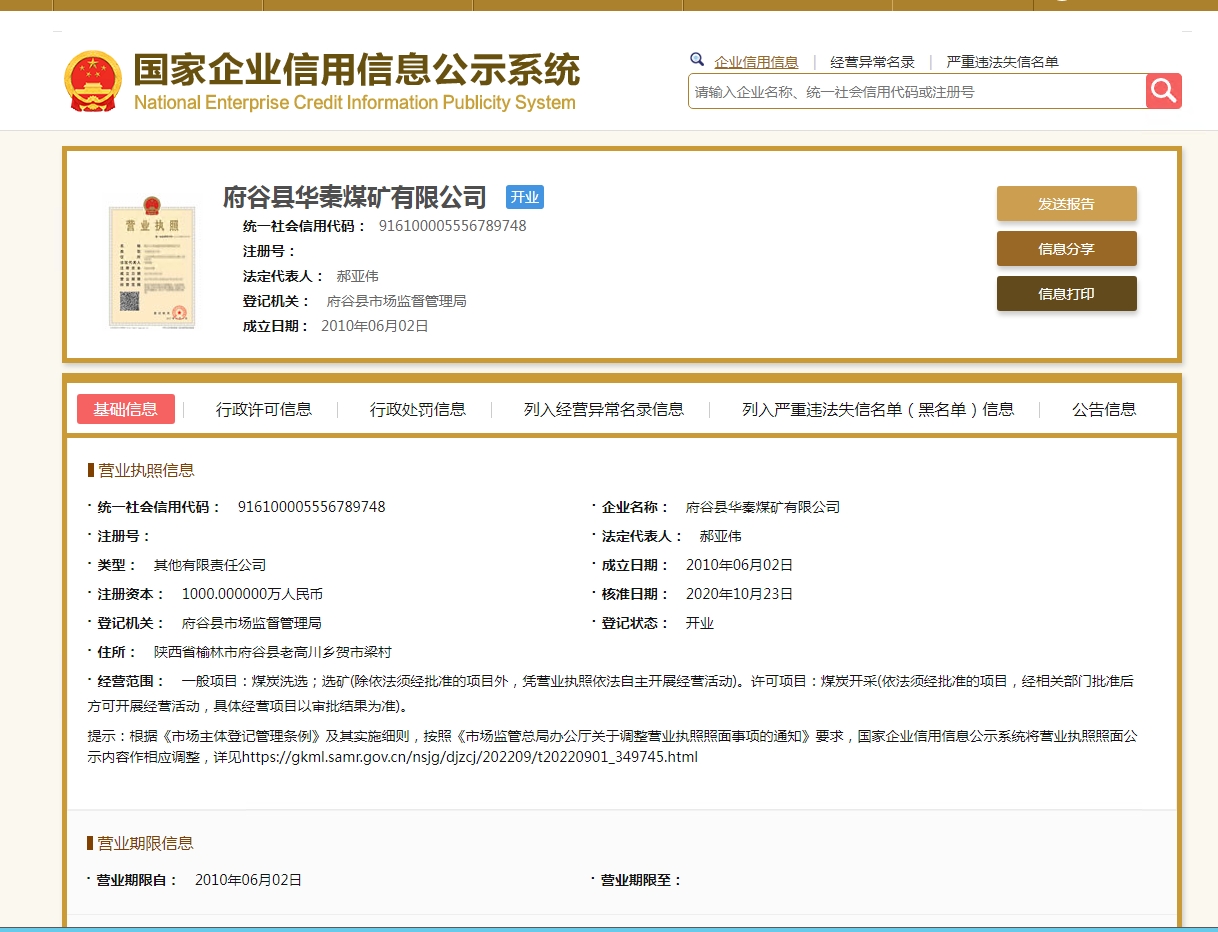Select the 严重违法失信名单 search category

coord(1002,62)
